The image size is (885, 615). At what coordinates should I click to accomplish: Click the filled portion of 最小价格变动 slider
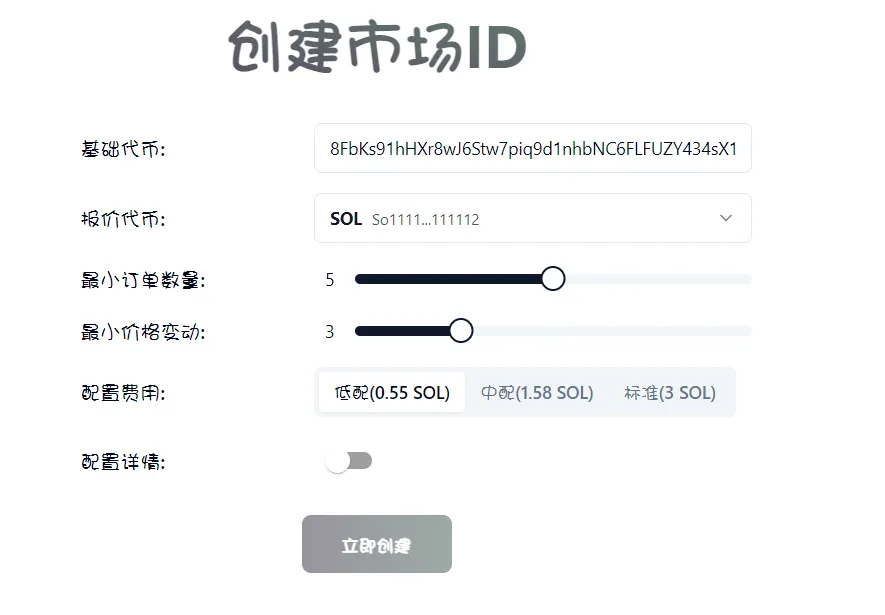[x=402, y=331]
